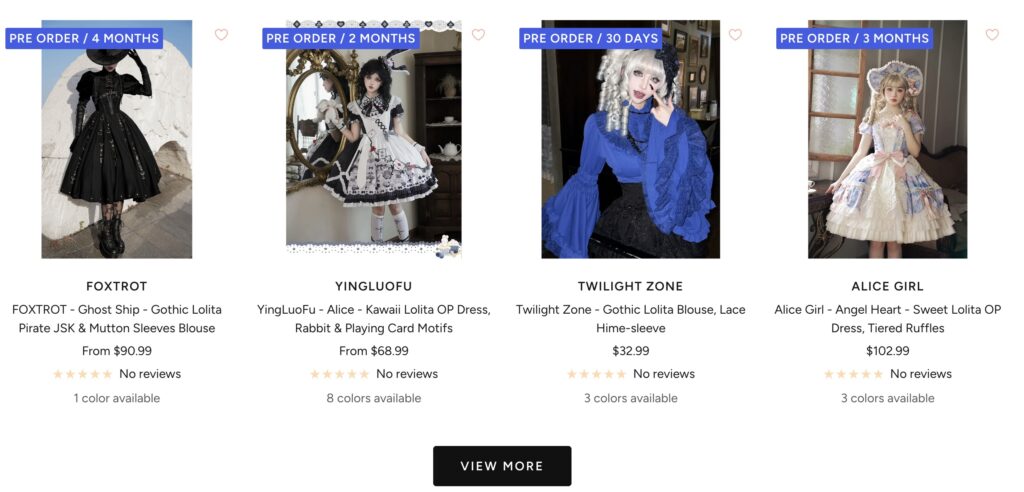Visit the ALICE GIRL brand page
The image size is (1024, 492).
pyautogui.click(x=888, y=286)
